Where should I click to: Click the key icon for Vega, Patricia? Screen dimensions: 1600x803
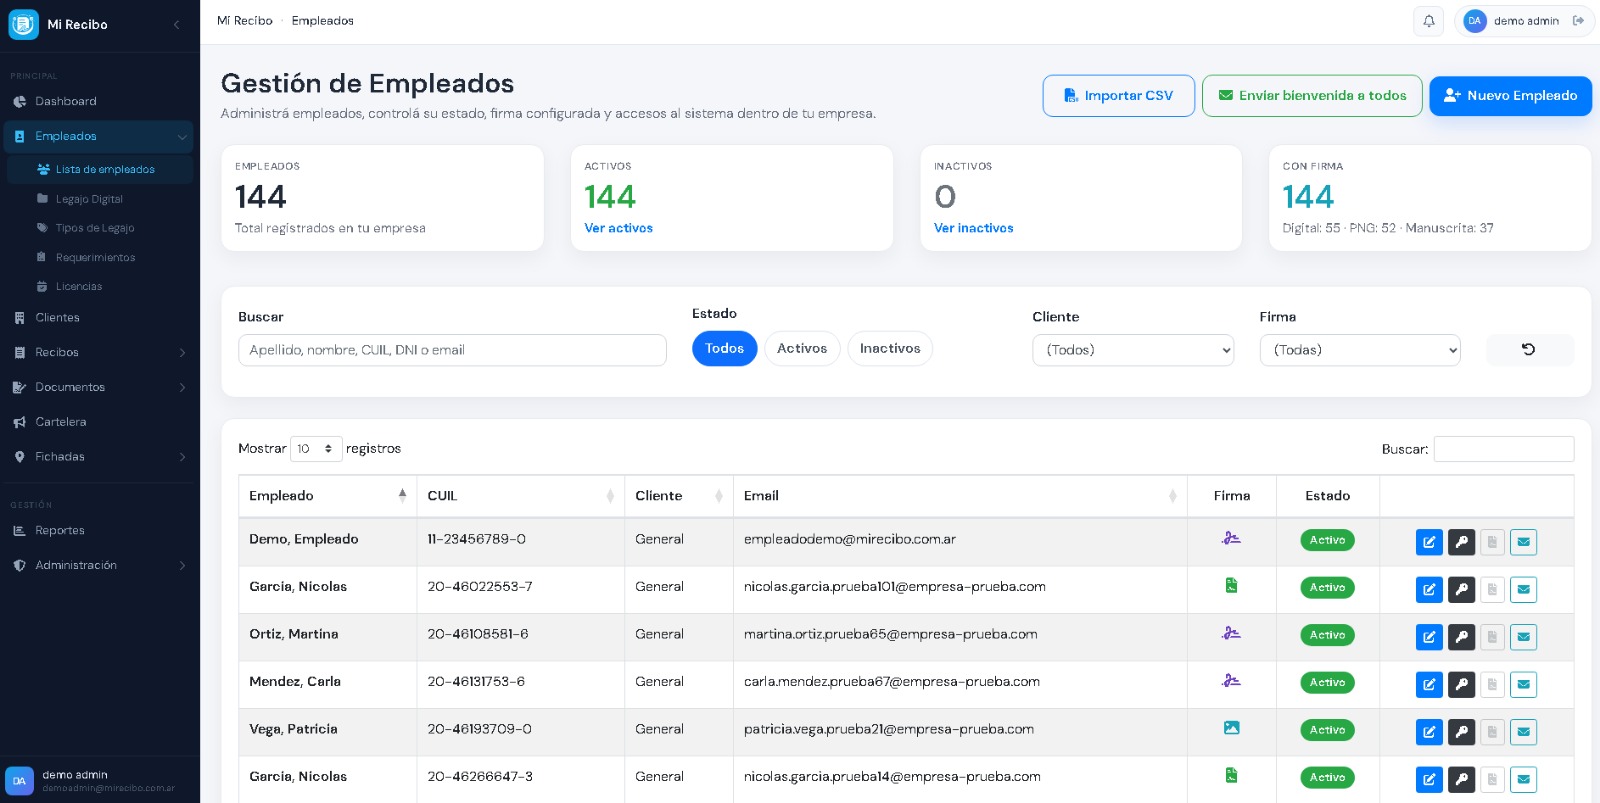[x=1461, y=732]
